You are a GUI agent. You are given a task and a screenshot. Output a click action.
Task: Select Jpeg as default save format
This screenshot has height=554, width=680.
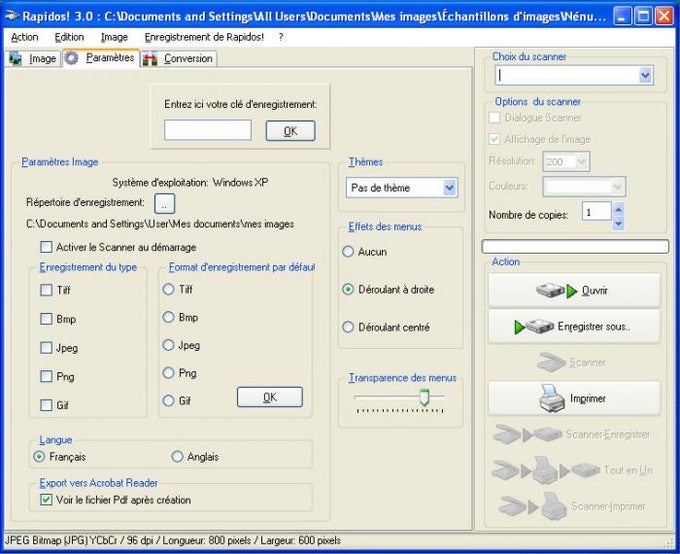click(168, 345)
